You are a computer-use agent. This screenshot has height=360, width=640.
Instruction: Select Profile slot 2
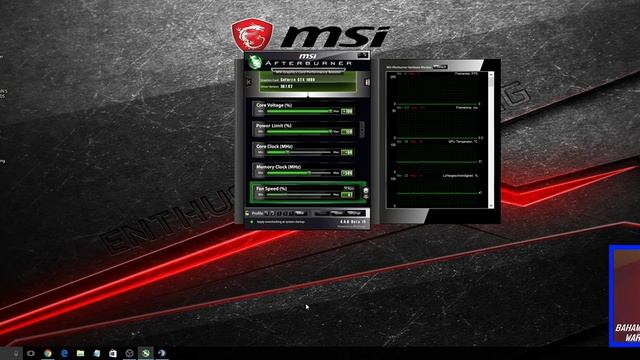[273, 213]
